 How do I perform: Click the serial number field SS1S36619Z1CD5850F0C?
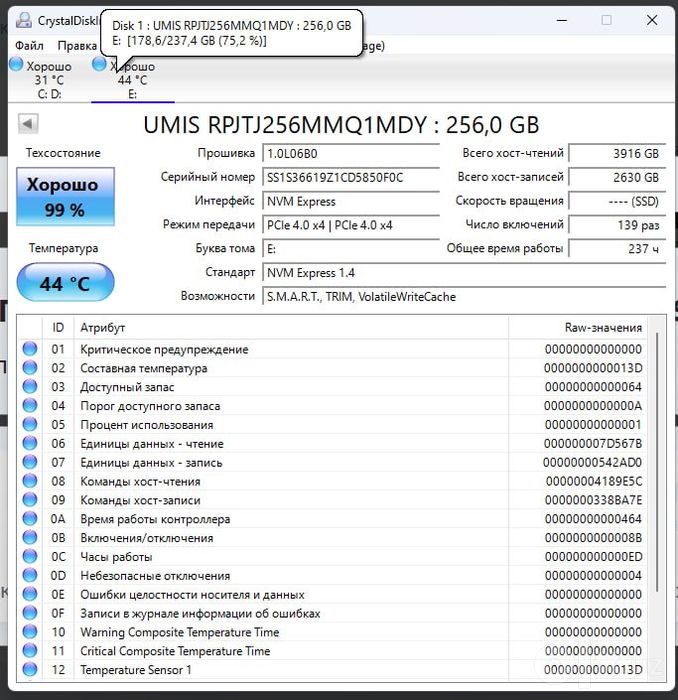(x=351, y=177)
